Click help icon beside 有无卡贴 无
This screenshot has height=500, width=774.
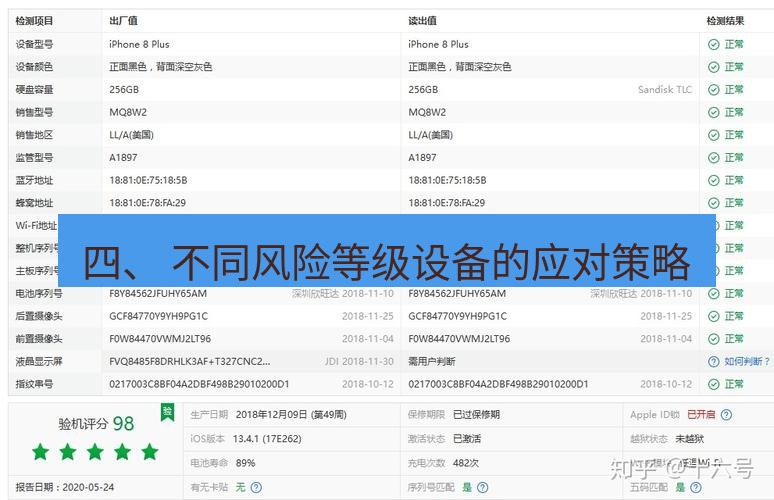256,488
